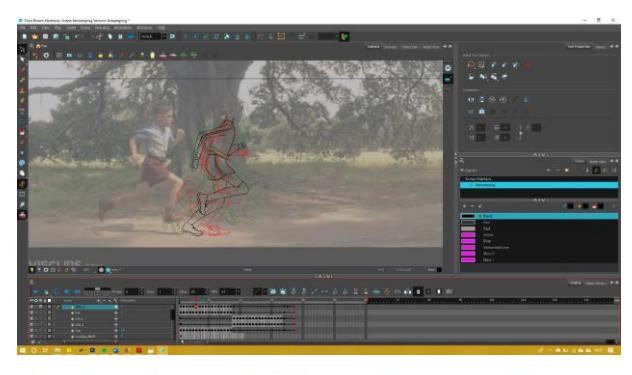Click the Cortana circle on taskbar
This screenshot has height=375, width=632.
(34, 350)
